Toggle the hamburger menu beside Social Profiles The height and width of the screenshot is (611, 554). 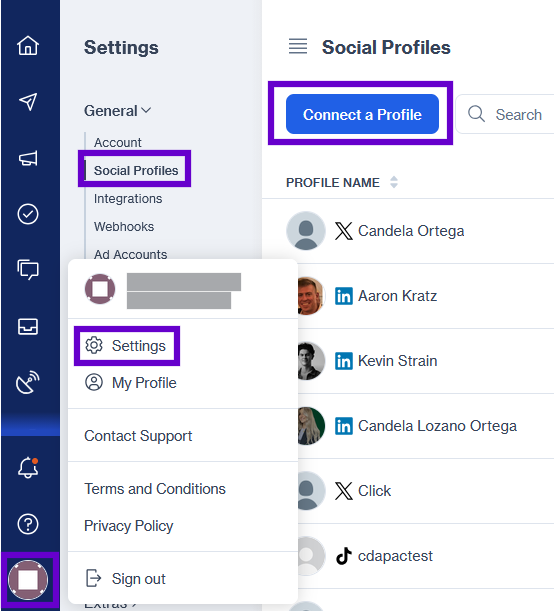pos(298,46)
